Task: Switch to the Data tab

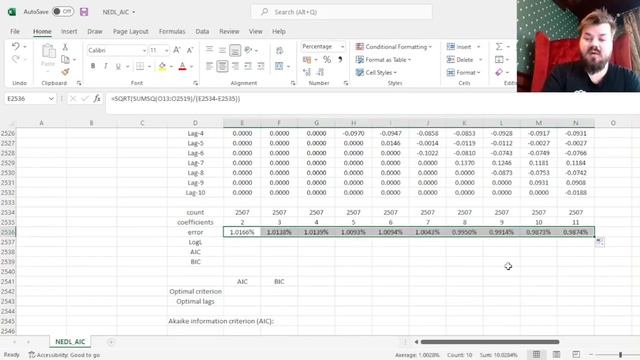Action: (202, 31)
